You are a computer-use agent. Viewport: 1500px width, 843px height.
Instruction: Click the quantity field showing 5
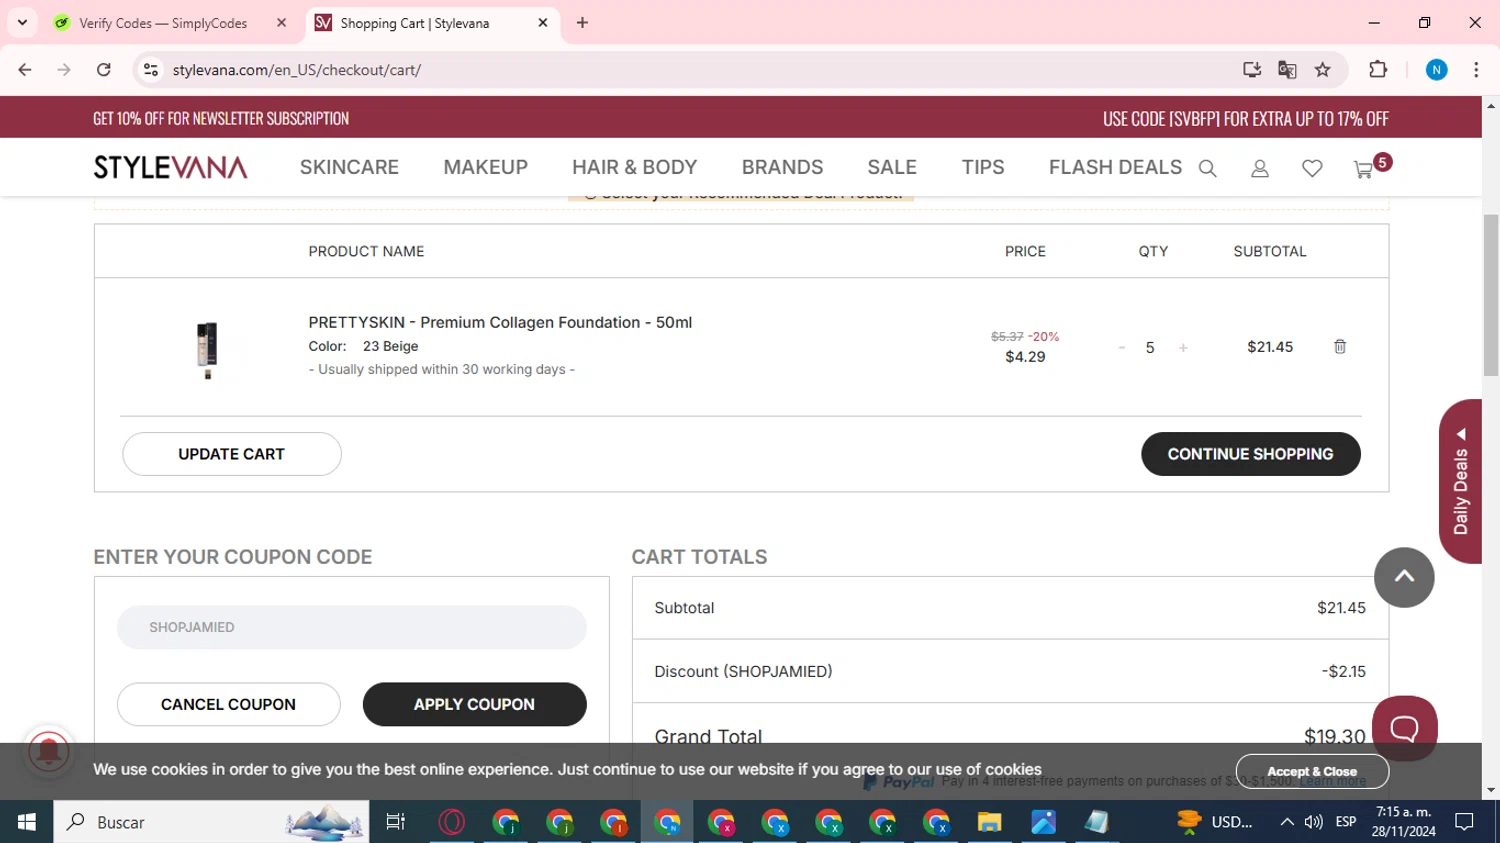pos(1150,347)
